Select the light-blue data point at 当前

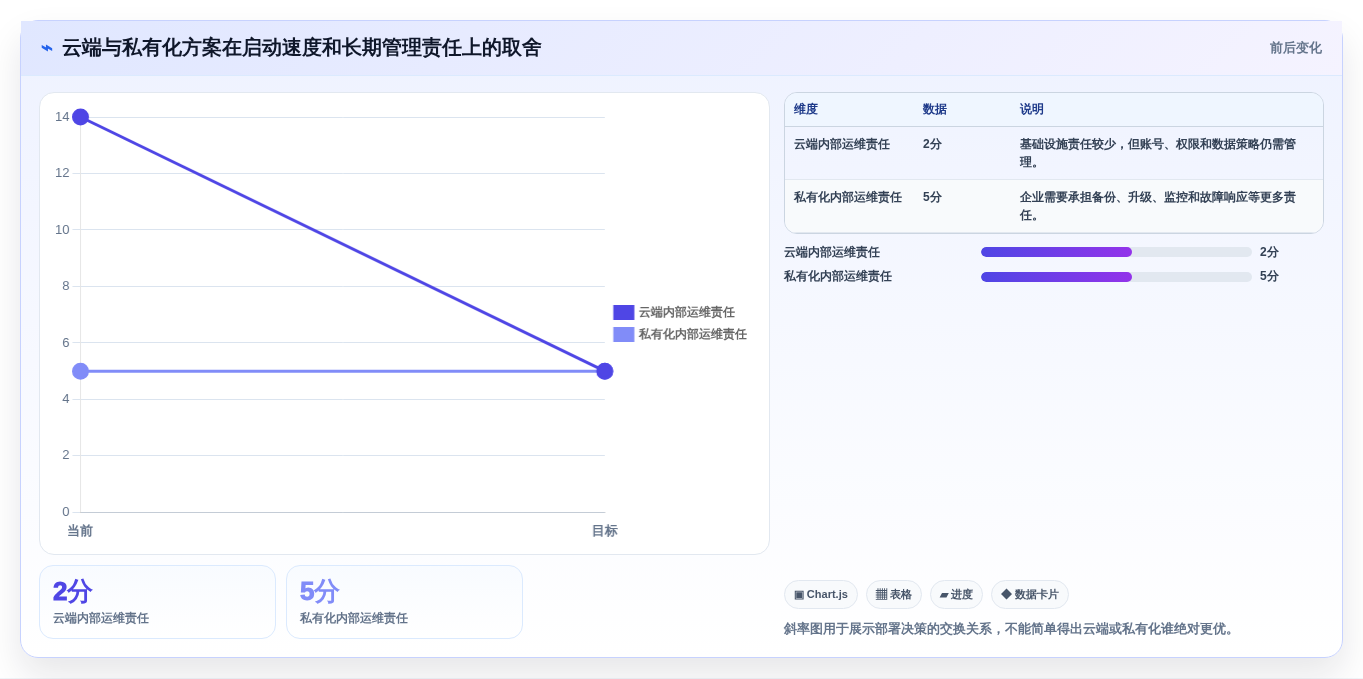pos(81,371)
